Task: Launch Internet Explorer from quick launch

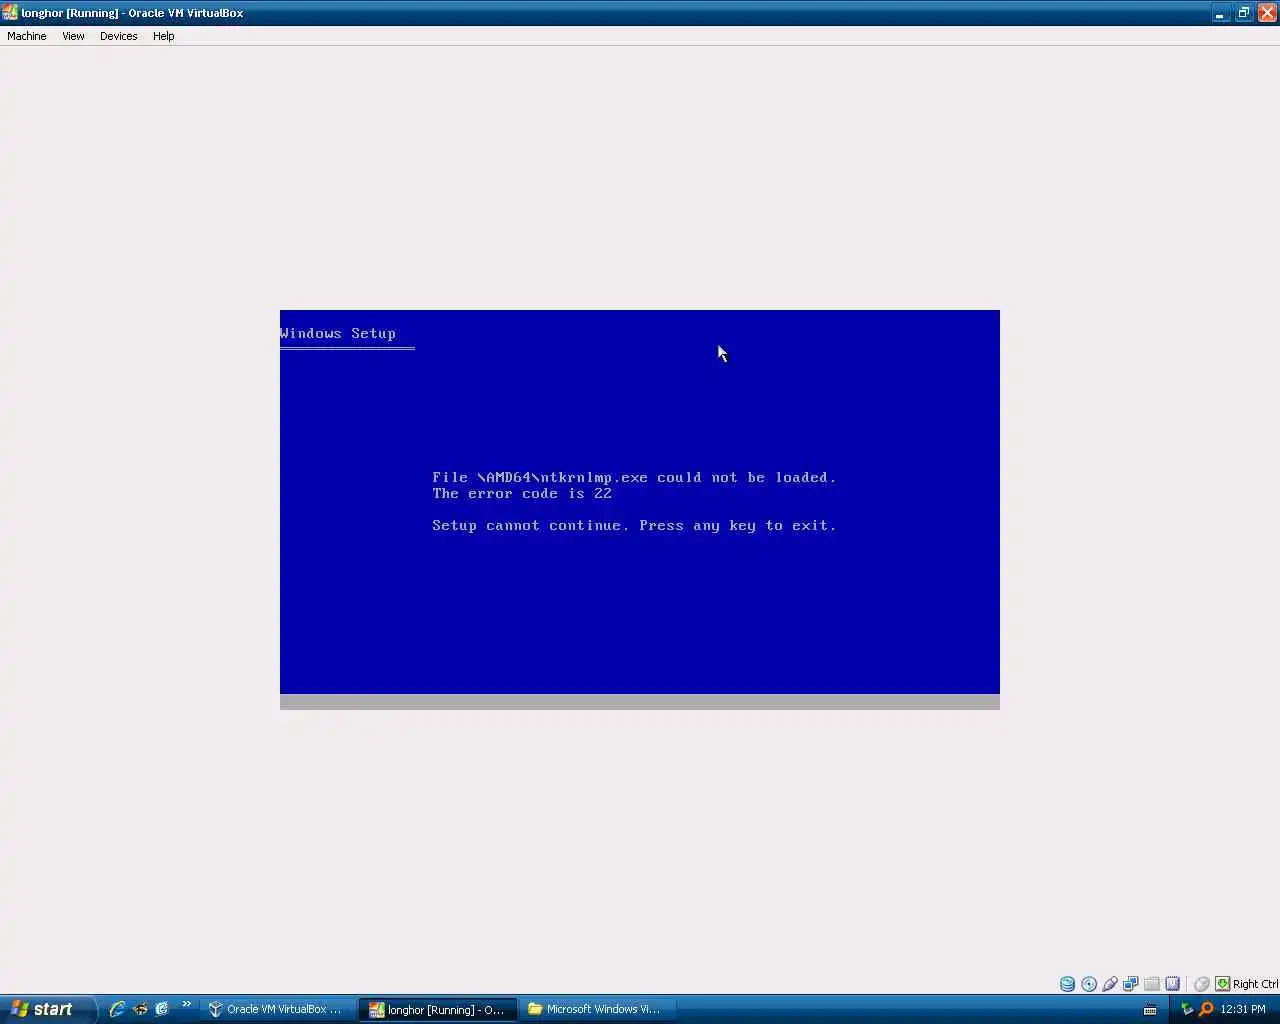Action: 117,1009
